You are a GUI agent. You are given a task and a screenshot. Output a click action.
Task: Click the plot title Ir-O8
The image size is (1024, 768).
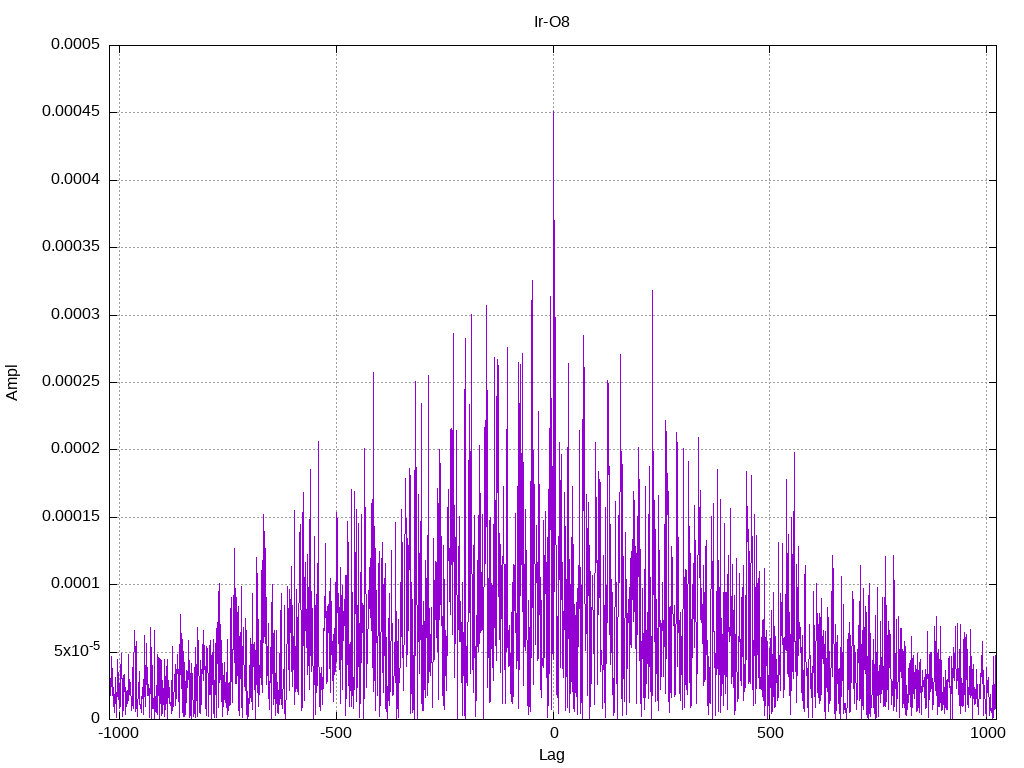pyautogui.click(x=552, y=22)
